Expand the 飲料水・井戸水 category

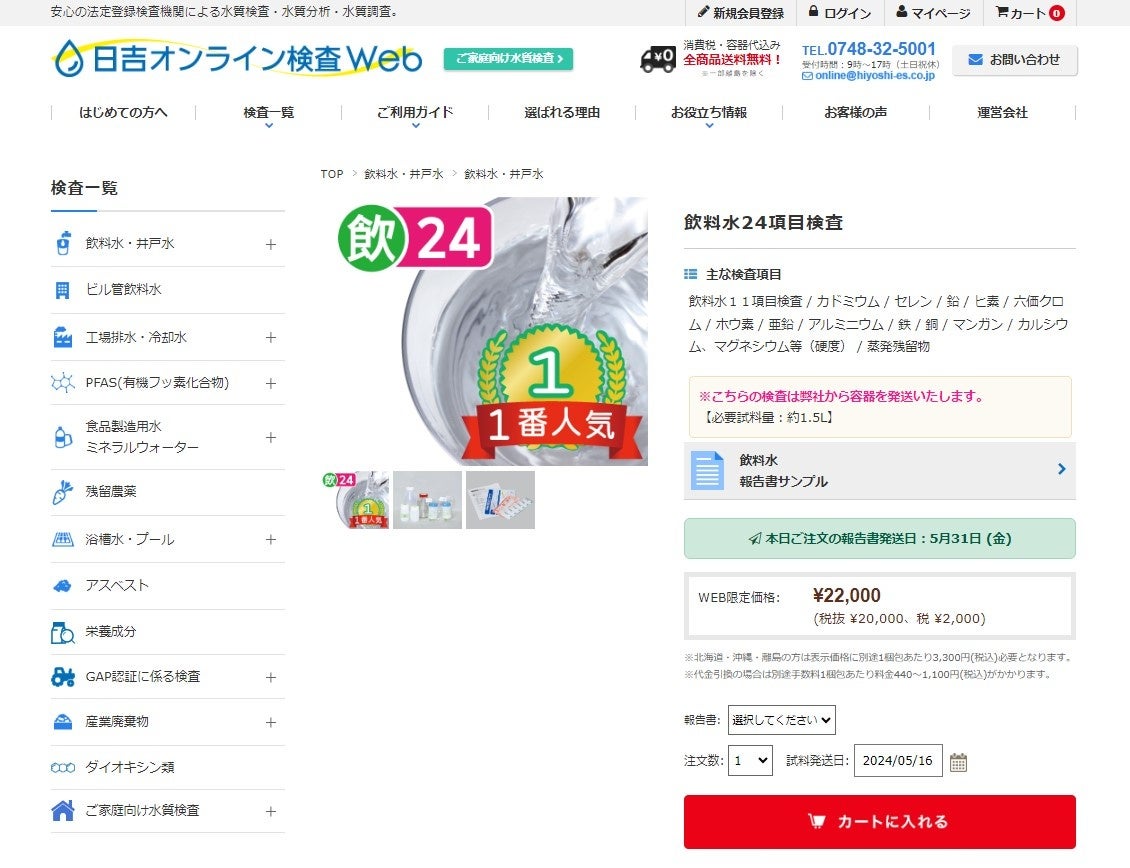click(270, 244)
